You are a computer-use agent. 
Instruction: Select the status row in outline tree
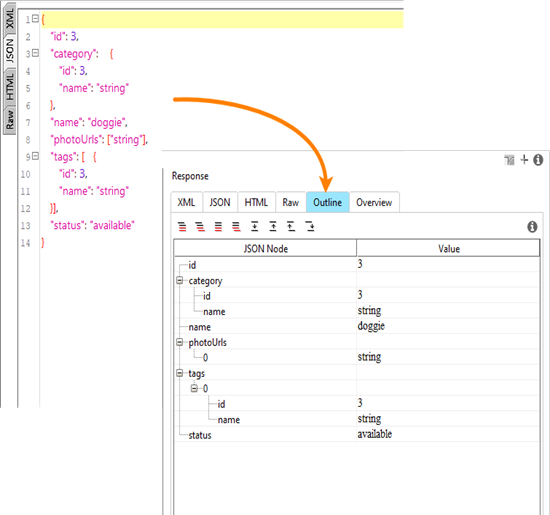pos(357,435)
